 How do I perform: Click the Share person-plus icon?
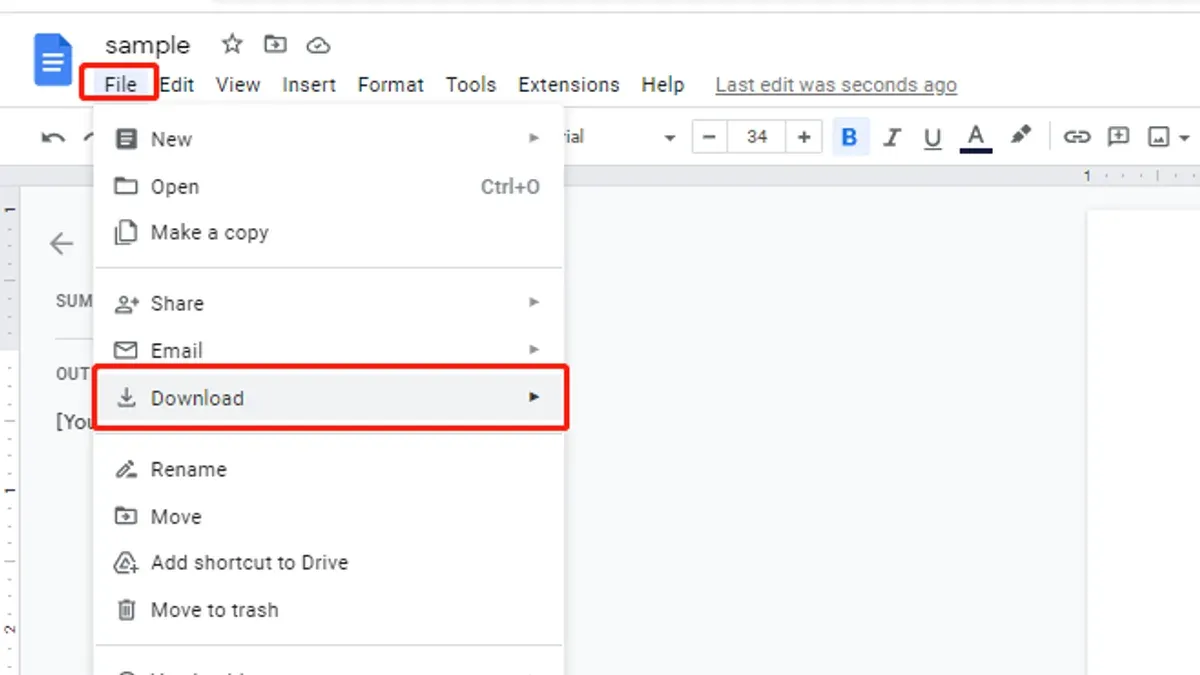[126, 303]
